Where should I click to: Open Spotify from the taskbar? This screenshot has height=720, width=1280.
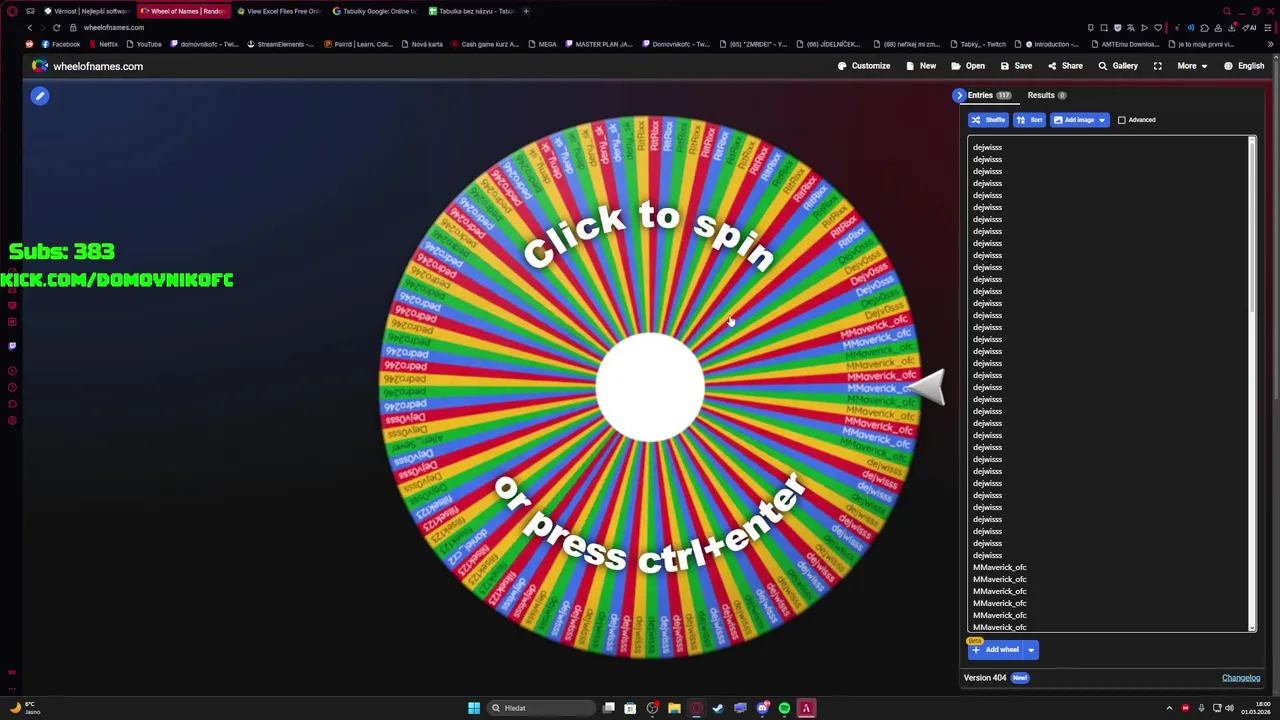pyautogui.click(x=784, y=708)
